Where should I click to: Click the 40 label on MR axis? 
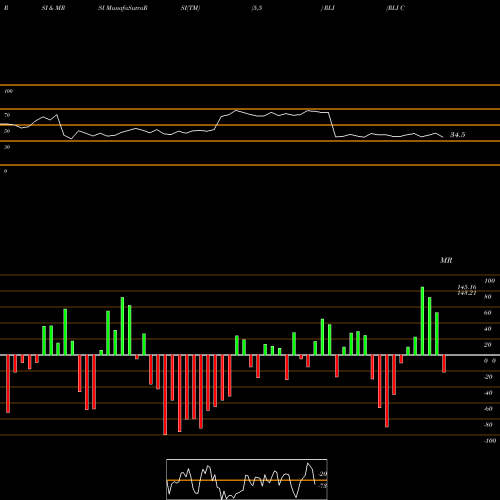pyautogui.click(x=488, y=329)
